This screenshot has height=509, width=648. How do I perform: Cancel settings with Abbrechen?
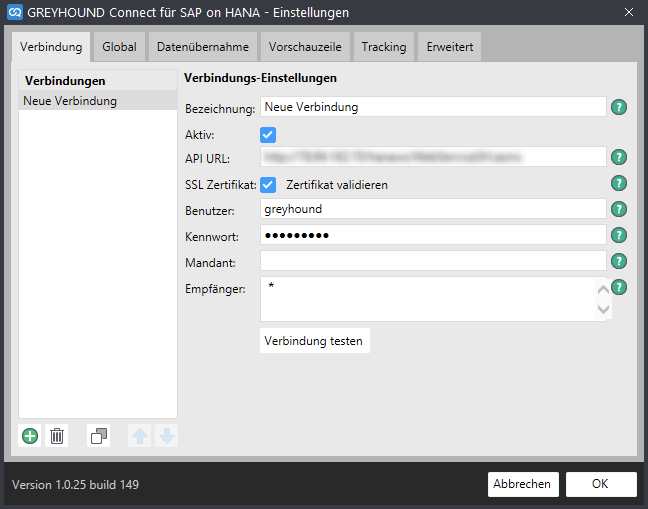[x=523, y=484]
